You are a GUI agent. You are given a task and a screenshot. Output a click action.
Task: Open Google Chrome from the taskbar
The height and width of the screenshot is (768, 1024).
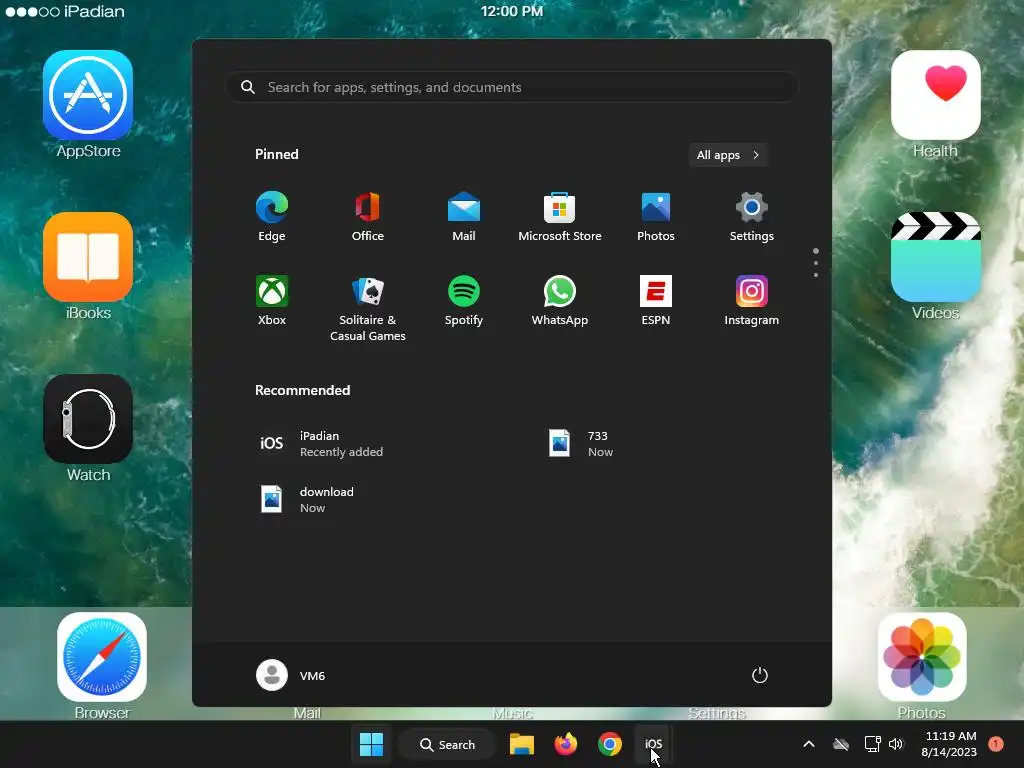point(610,744)
